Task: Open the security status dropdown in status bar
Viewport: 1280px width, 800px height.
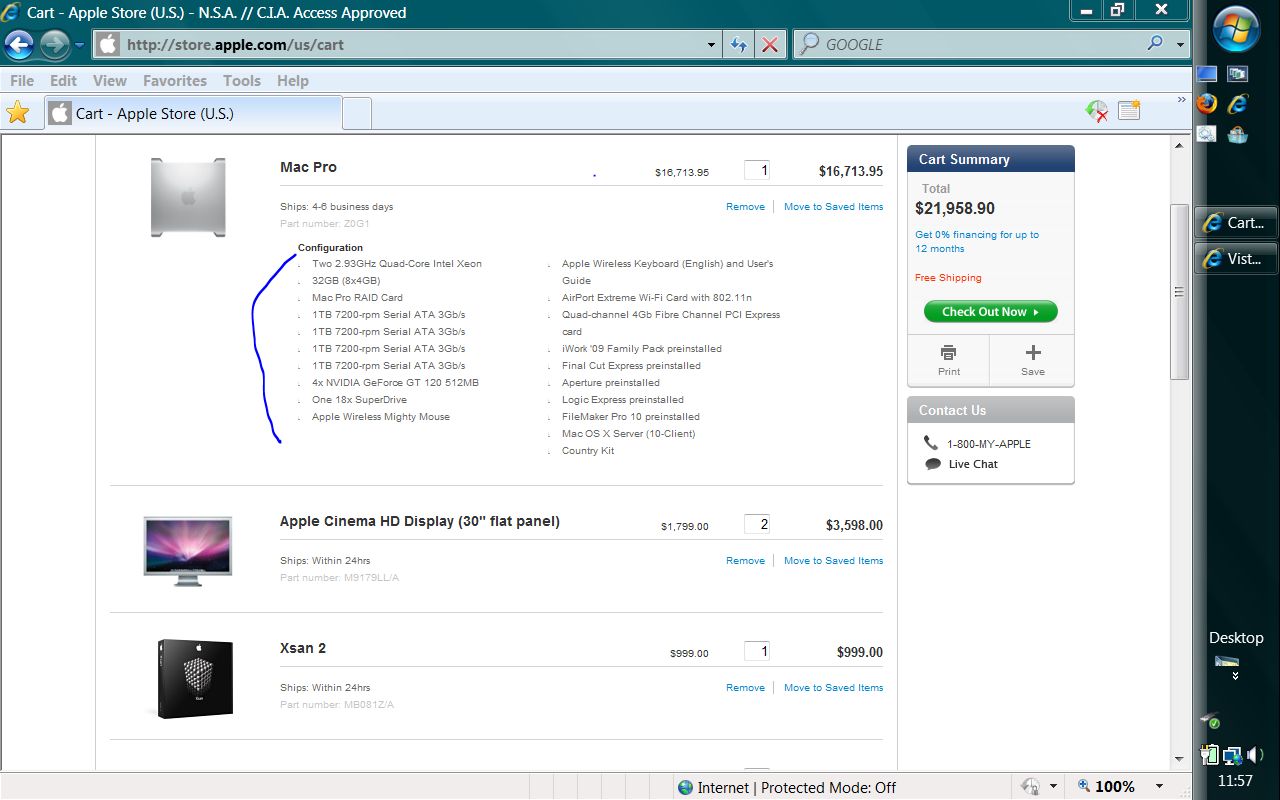Action: (1054, 787)
